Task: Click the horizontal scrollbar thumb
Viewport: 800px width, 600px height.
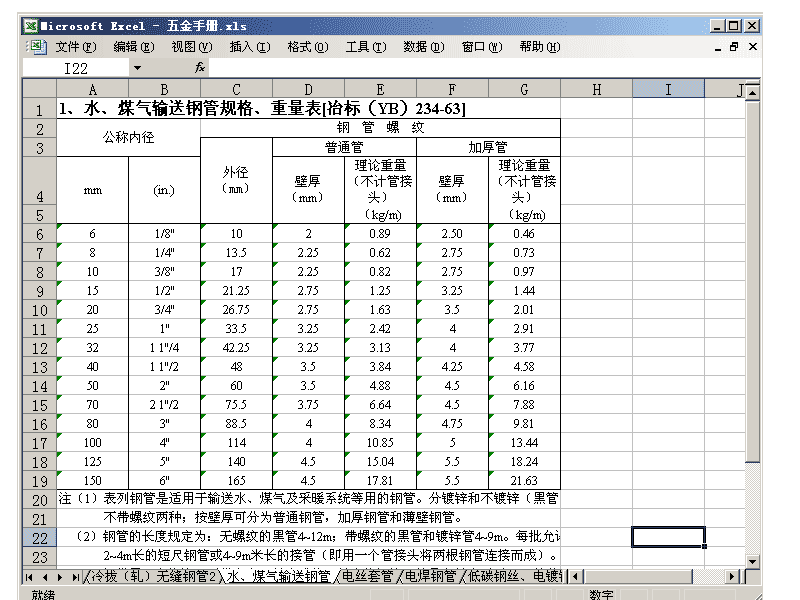Action: coord(638,577)
